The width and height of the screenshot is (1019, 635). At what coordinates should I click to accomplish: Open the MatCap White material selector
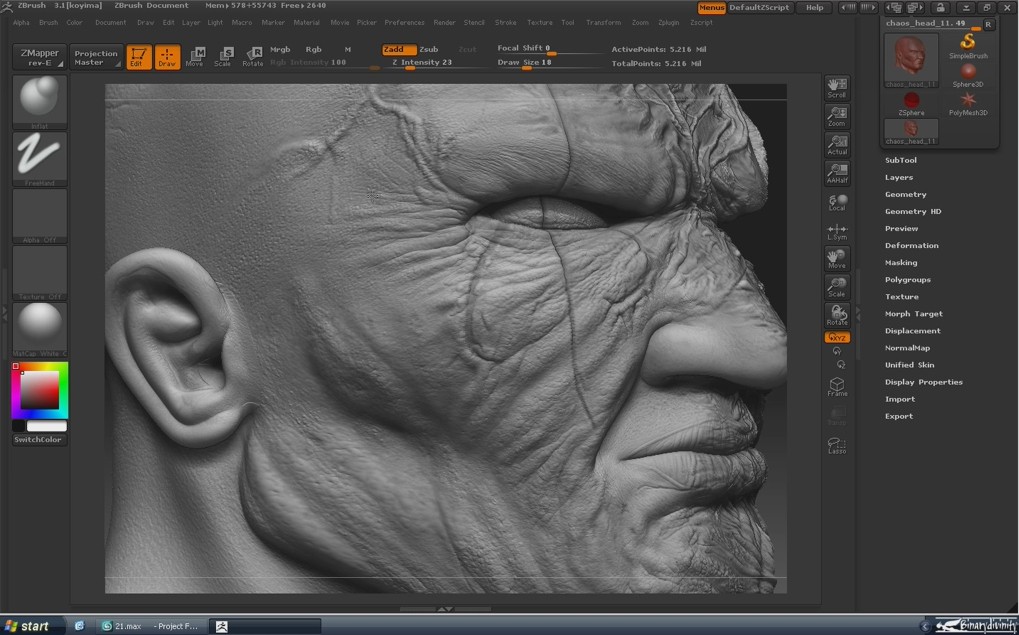(40, 330)
